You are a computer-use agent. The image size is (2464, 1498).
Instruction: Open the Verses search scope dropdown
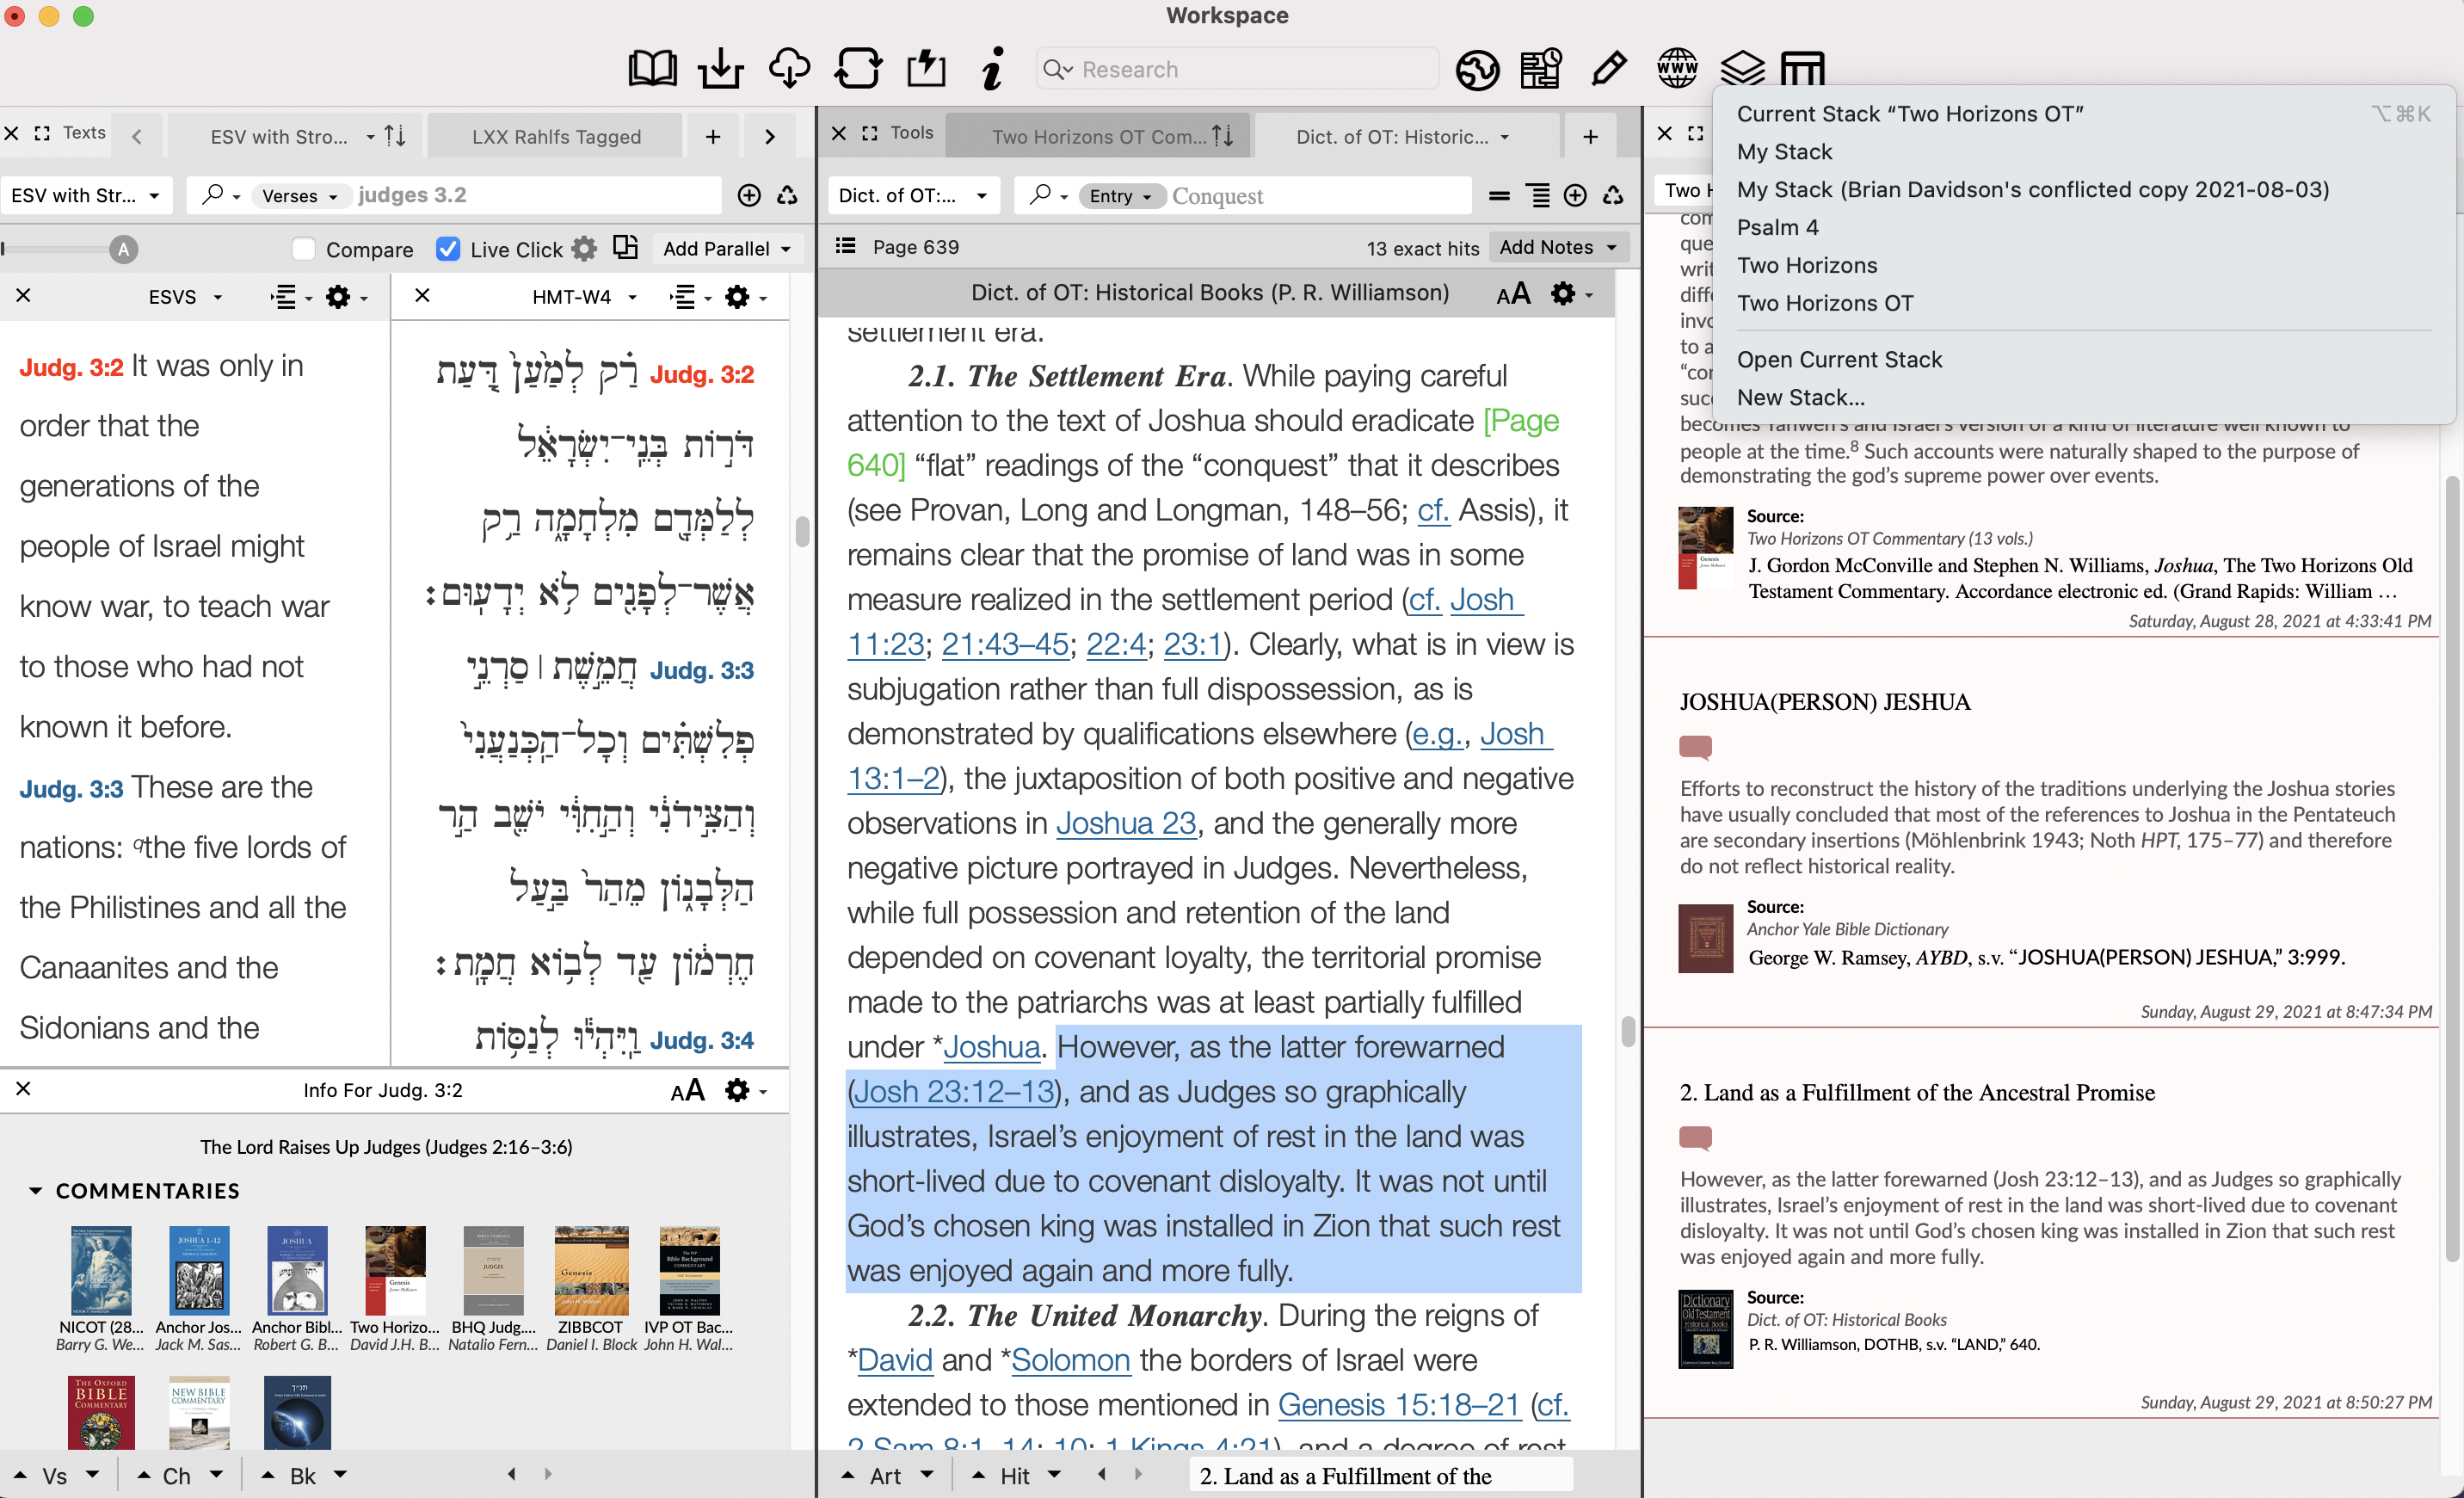click(x=299, y=196)
